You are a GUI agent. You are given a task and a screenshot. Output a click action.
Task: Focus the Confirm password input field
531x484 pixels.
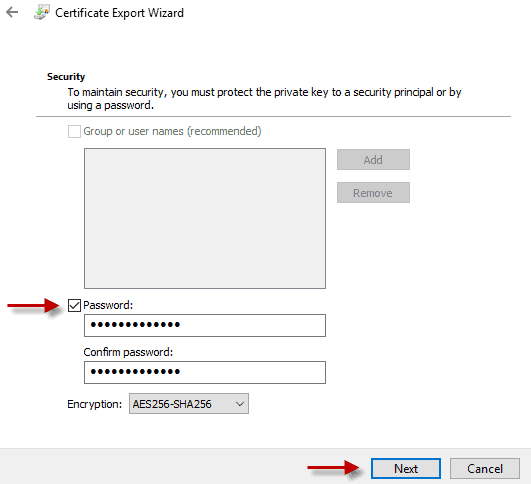tap(205, 372)
